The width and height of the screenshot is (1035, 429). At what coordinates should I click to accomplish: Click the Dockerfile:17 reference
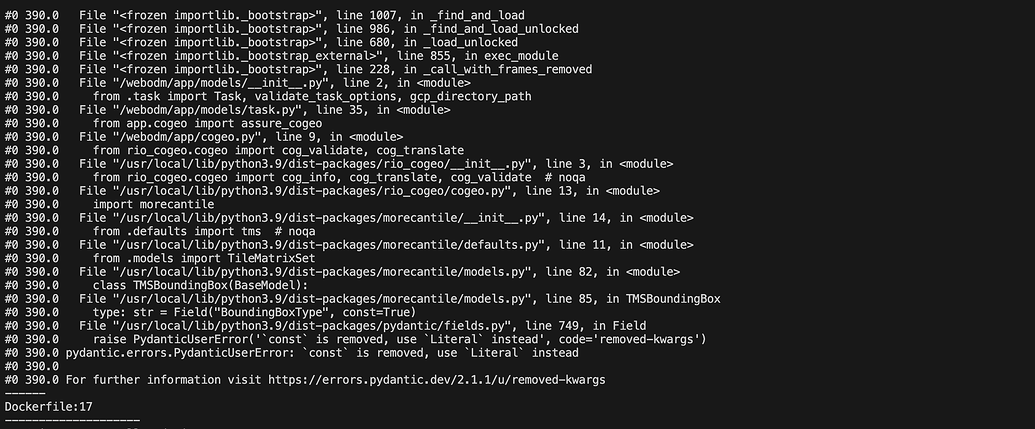click(x=45, y=407)
